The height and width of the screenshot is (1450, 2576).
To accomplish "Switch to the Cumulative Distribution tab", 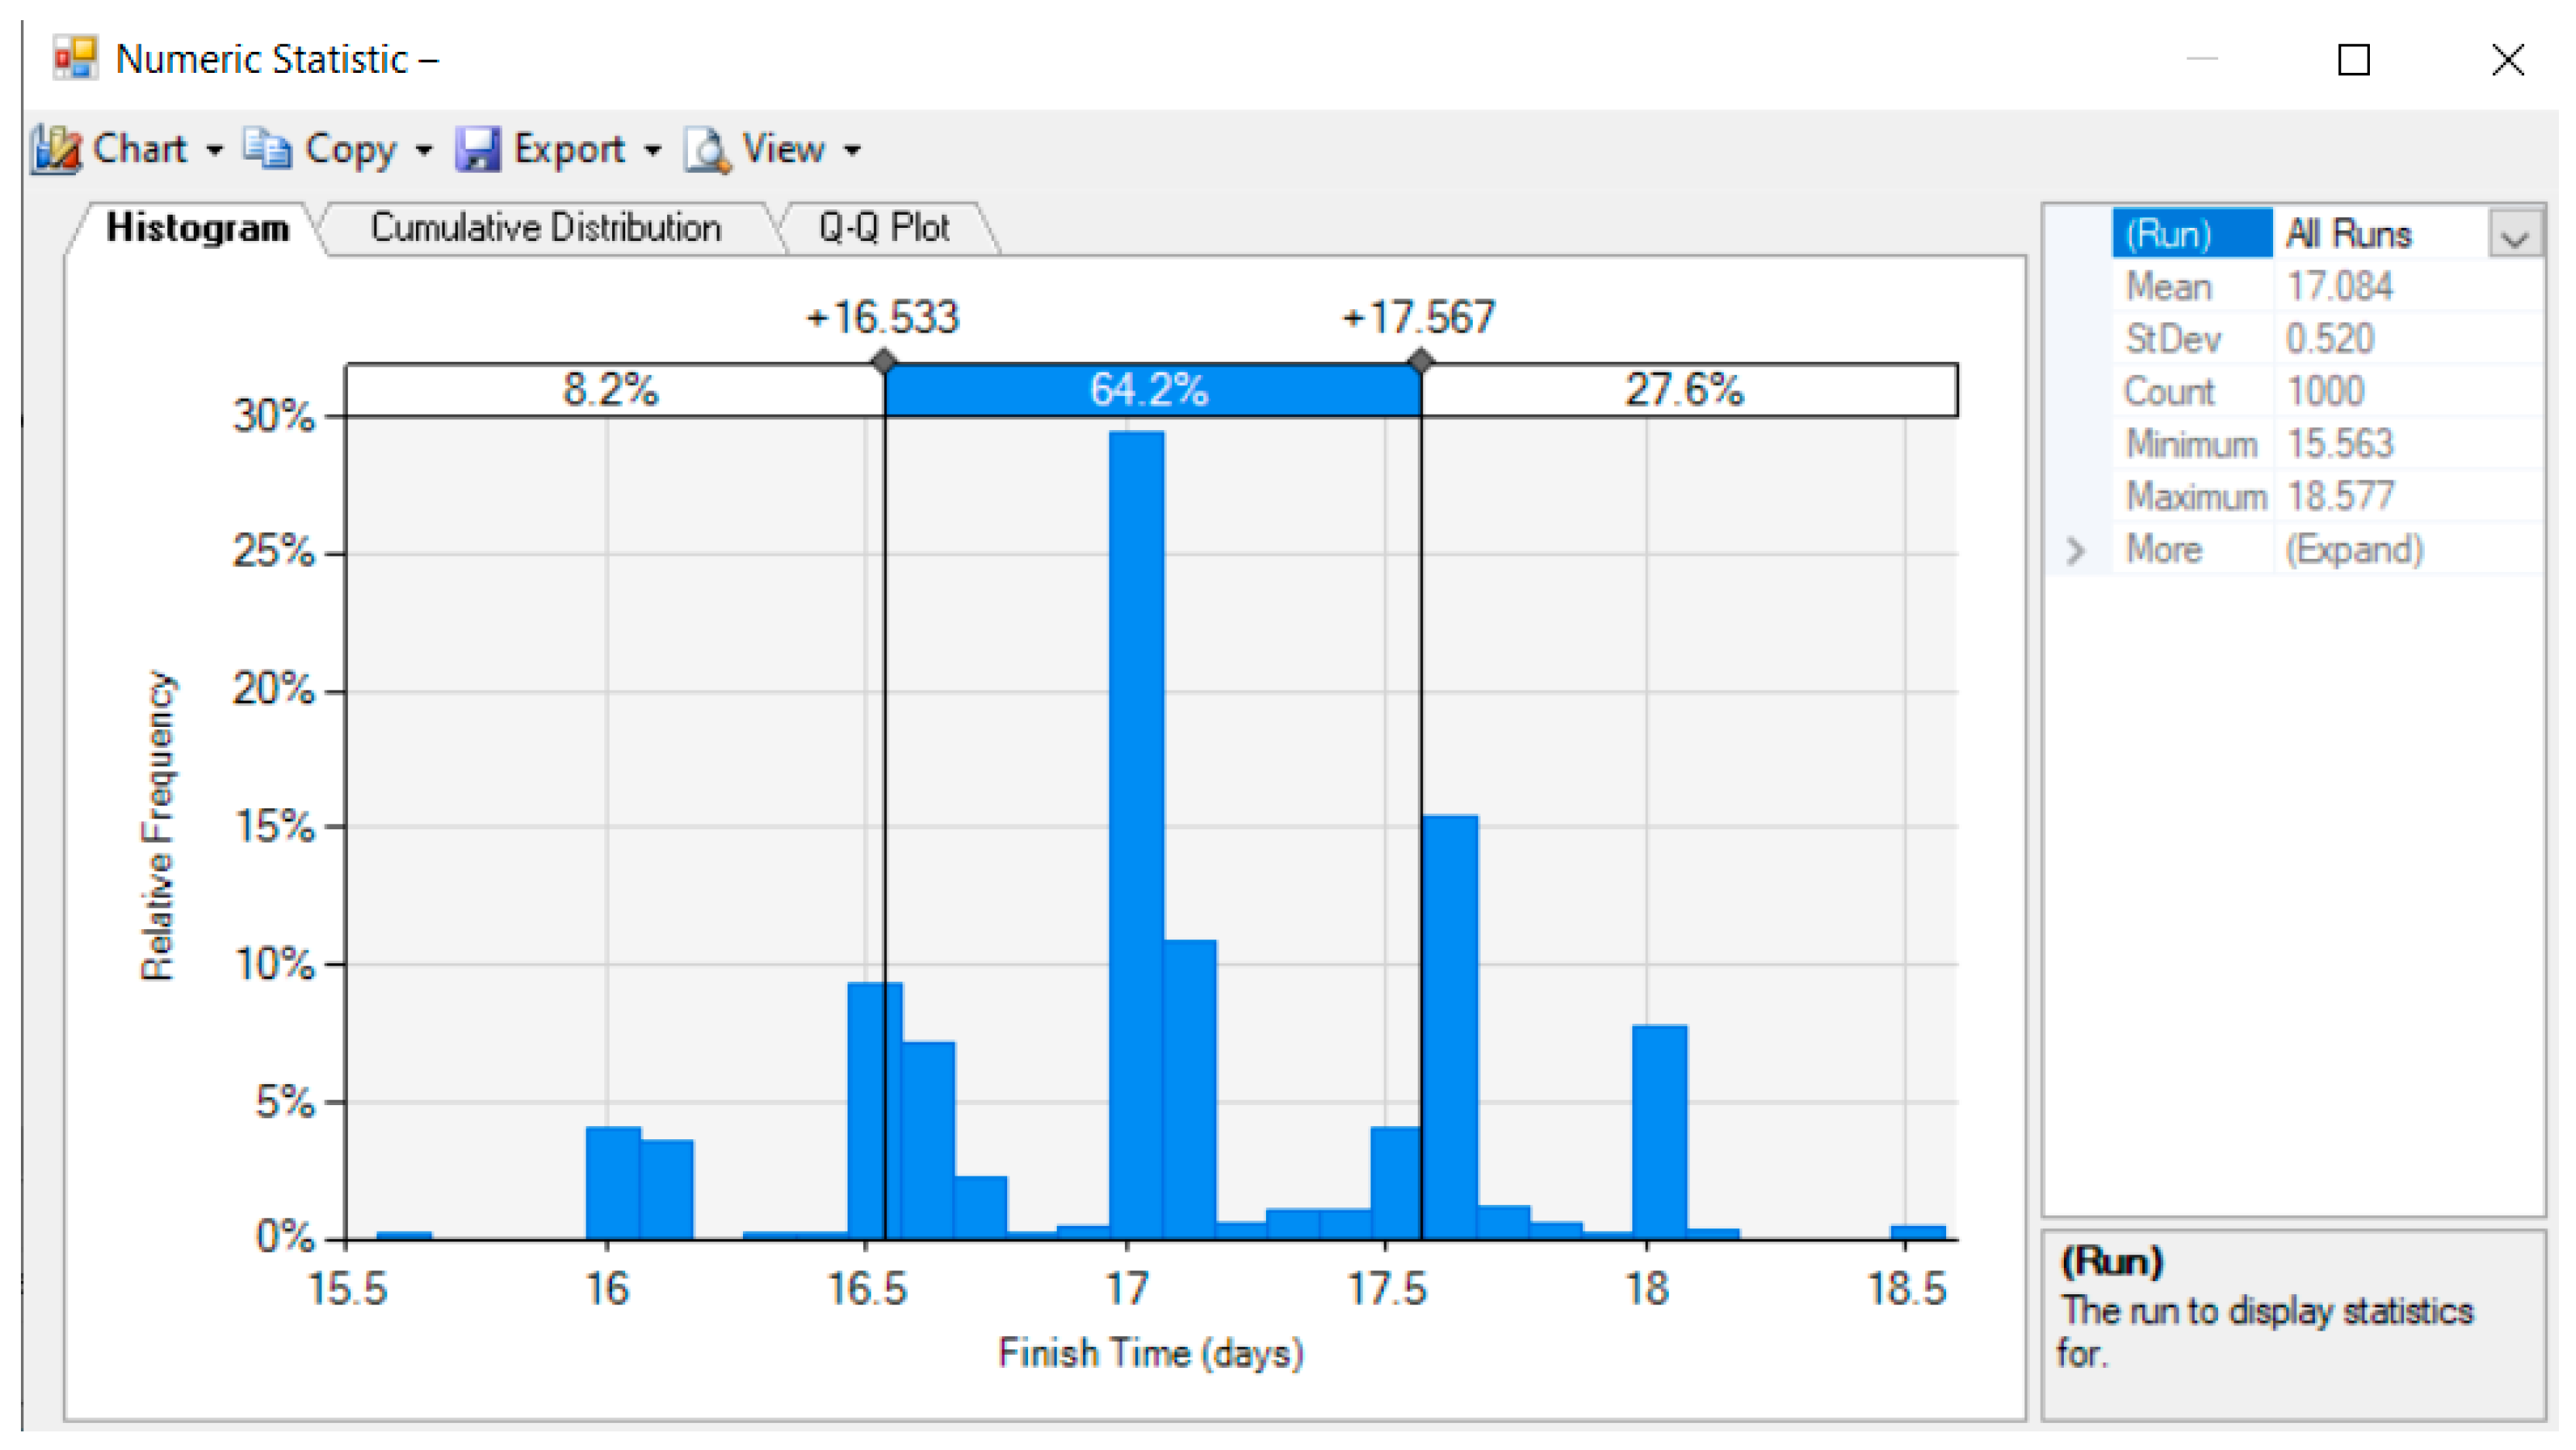I will coord(546,229).
